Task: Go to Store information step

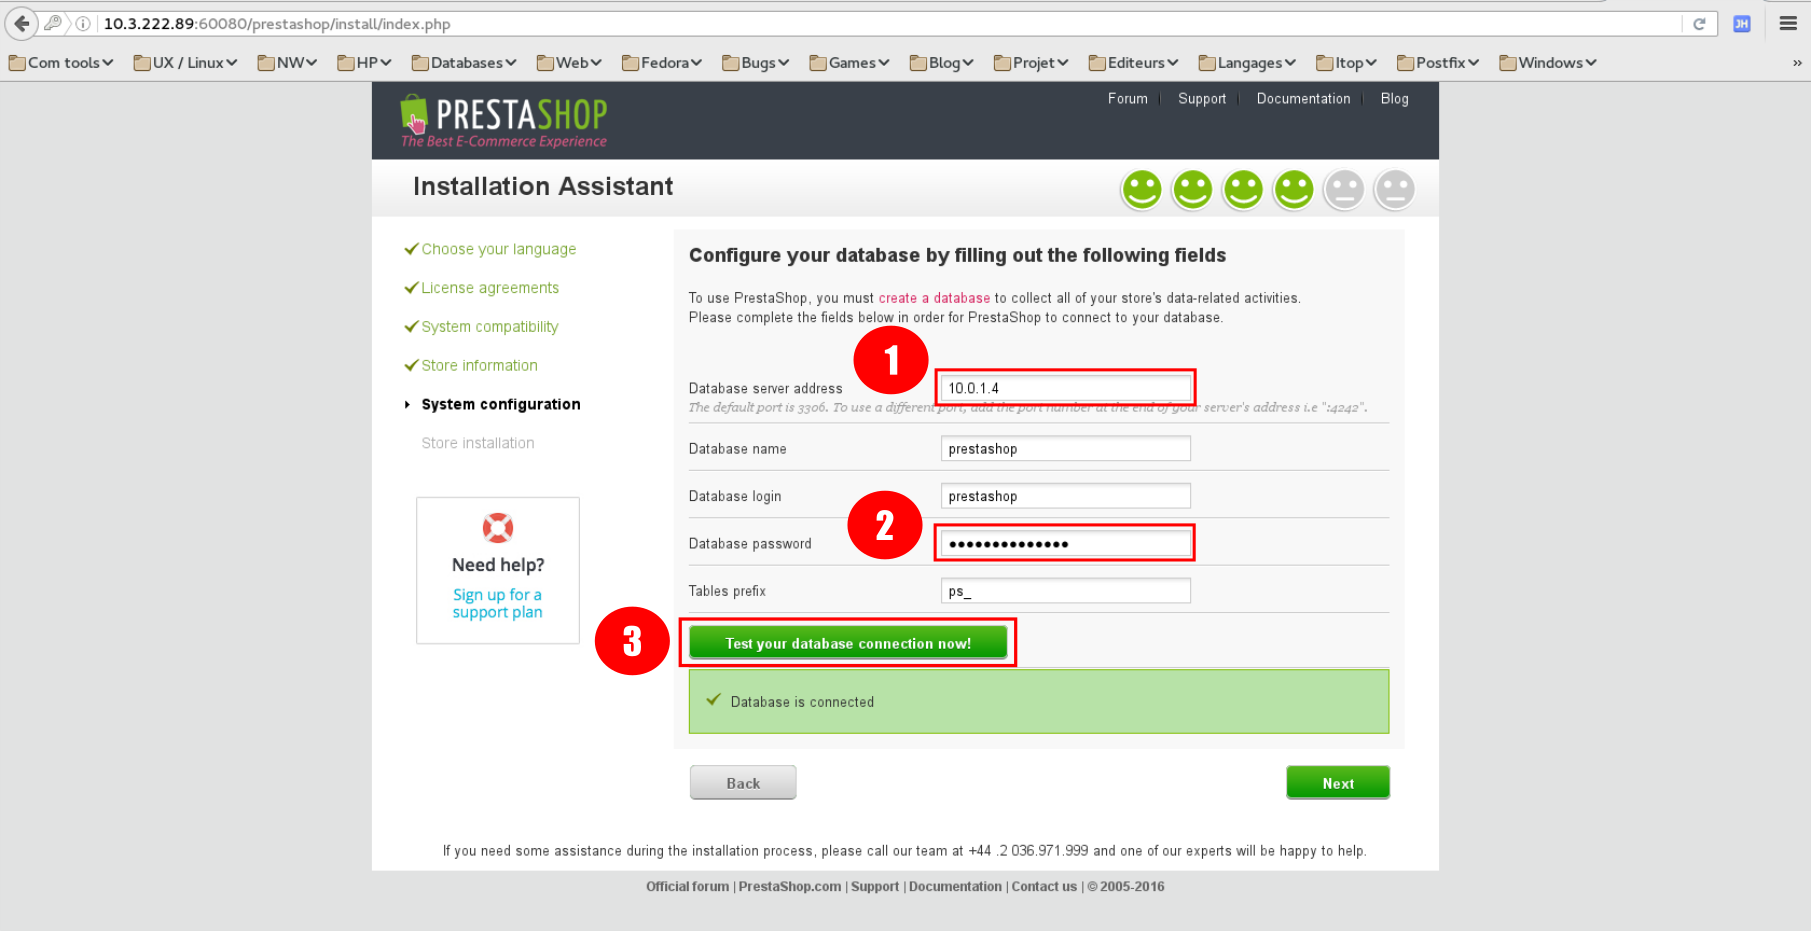Action: pos(479,366)
